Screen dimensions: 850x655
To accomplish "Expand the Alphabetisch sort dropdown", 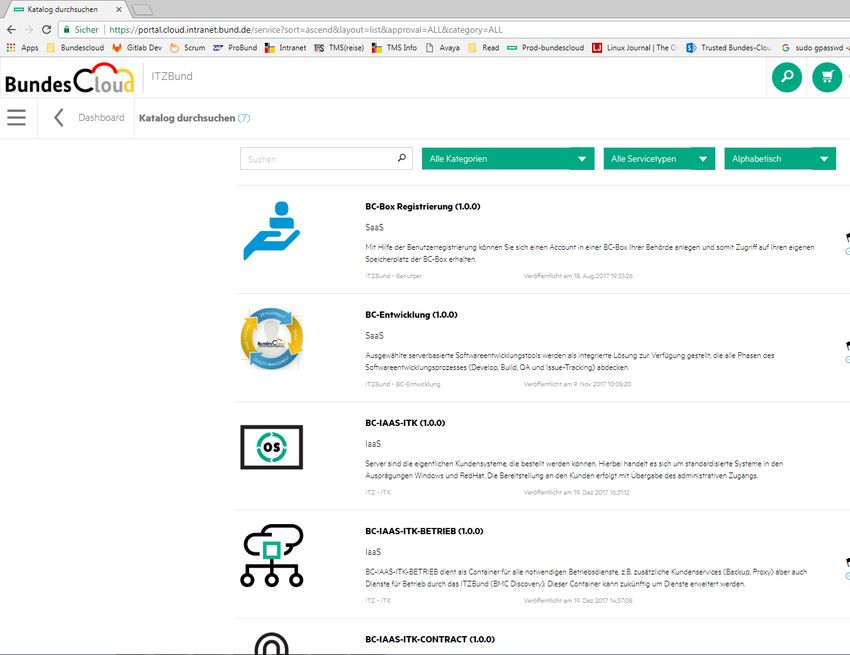I will (780, 158).
